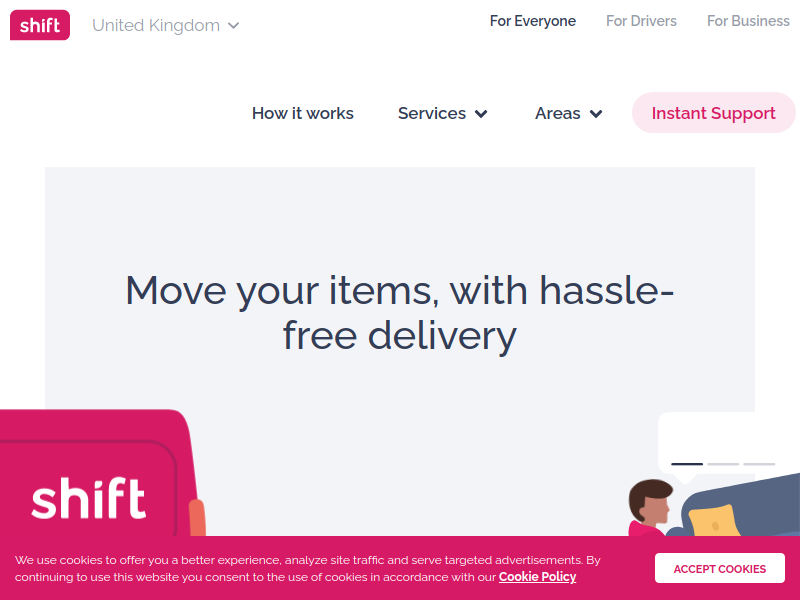Click the large shift van logo
Image resolution: width=800 pixels, height=600 pixels.
[89, 498]
